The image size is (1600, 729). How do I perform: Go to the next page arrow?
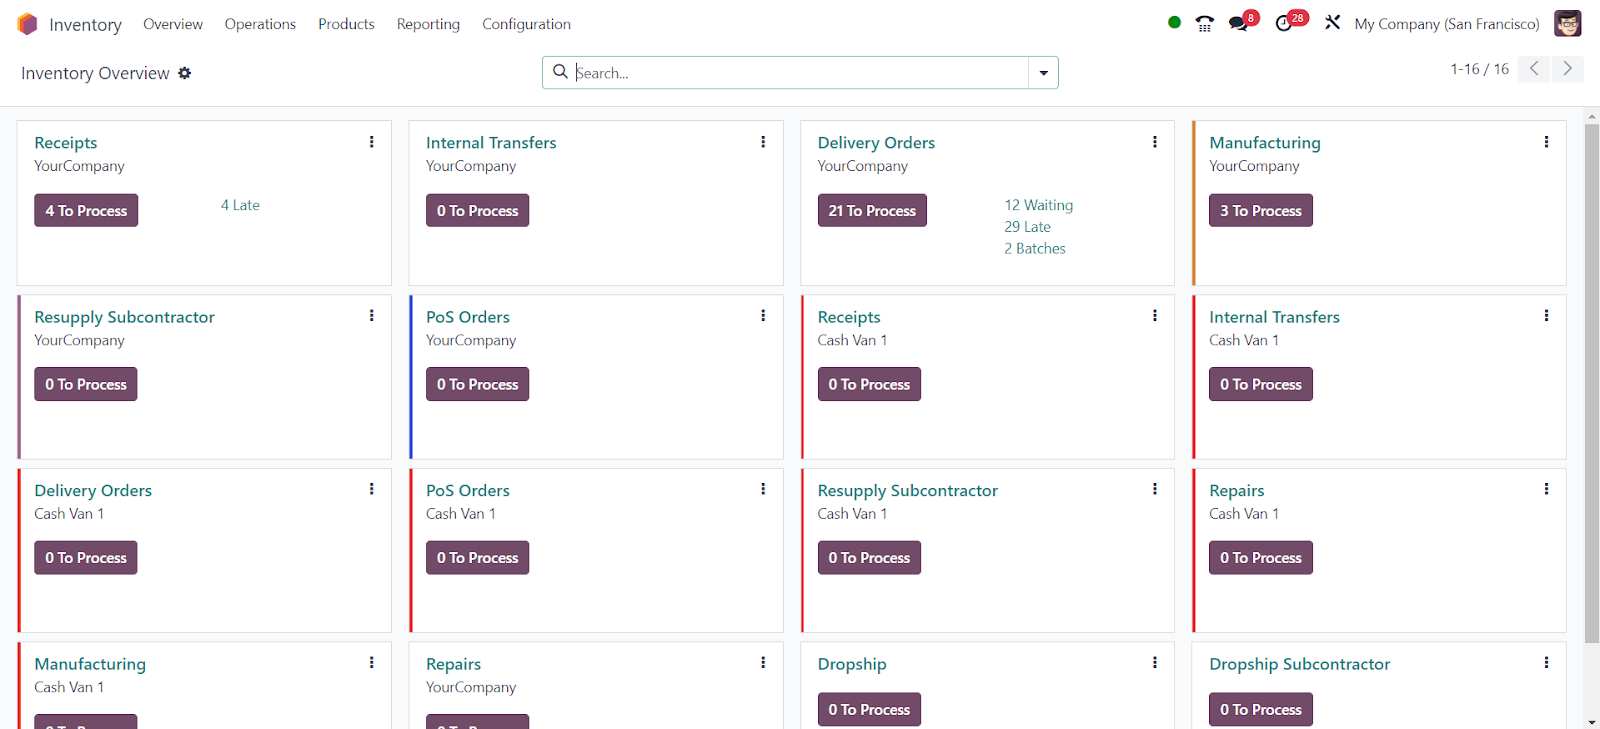tap(1567, 69)
